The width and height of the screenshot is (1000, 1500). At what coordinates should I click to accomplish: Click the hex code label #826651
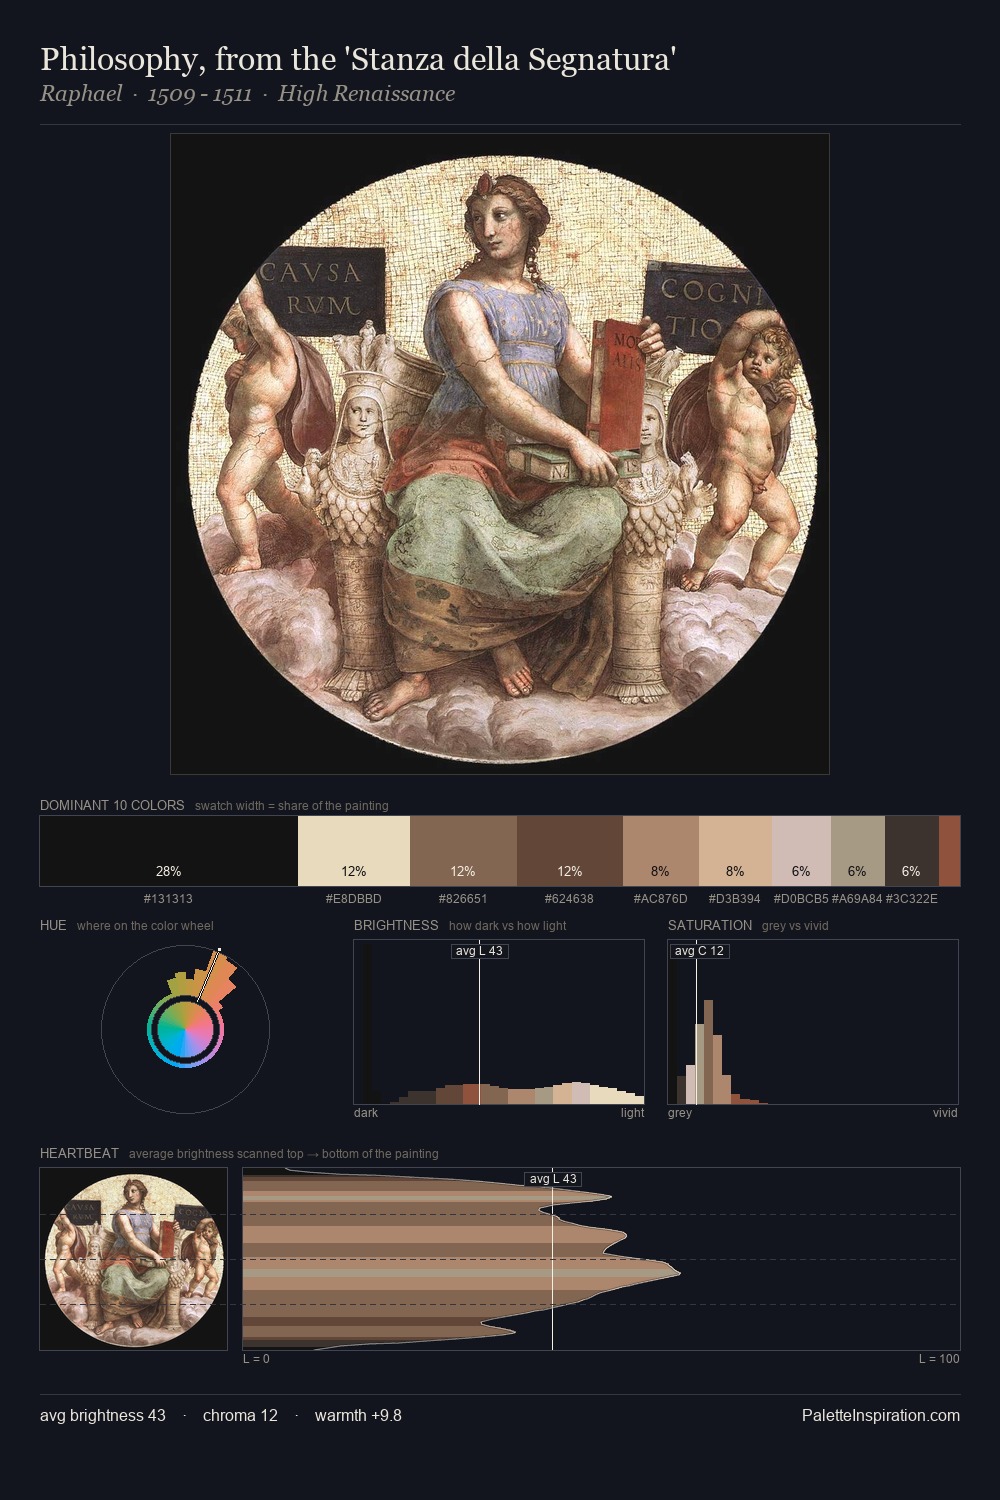(x=463, y=898)
